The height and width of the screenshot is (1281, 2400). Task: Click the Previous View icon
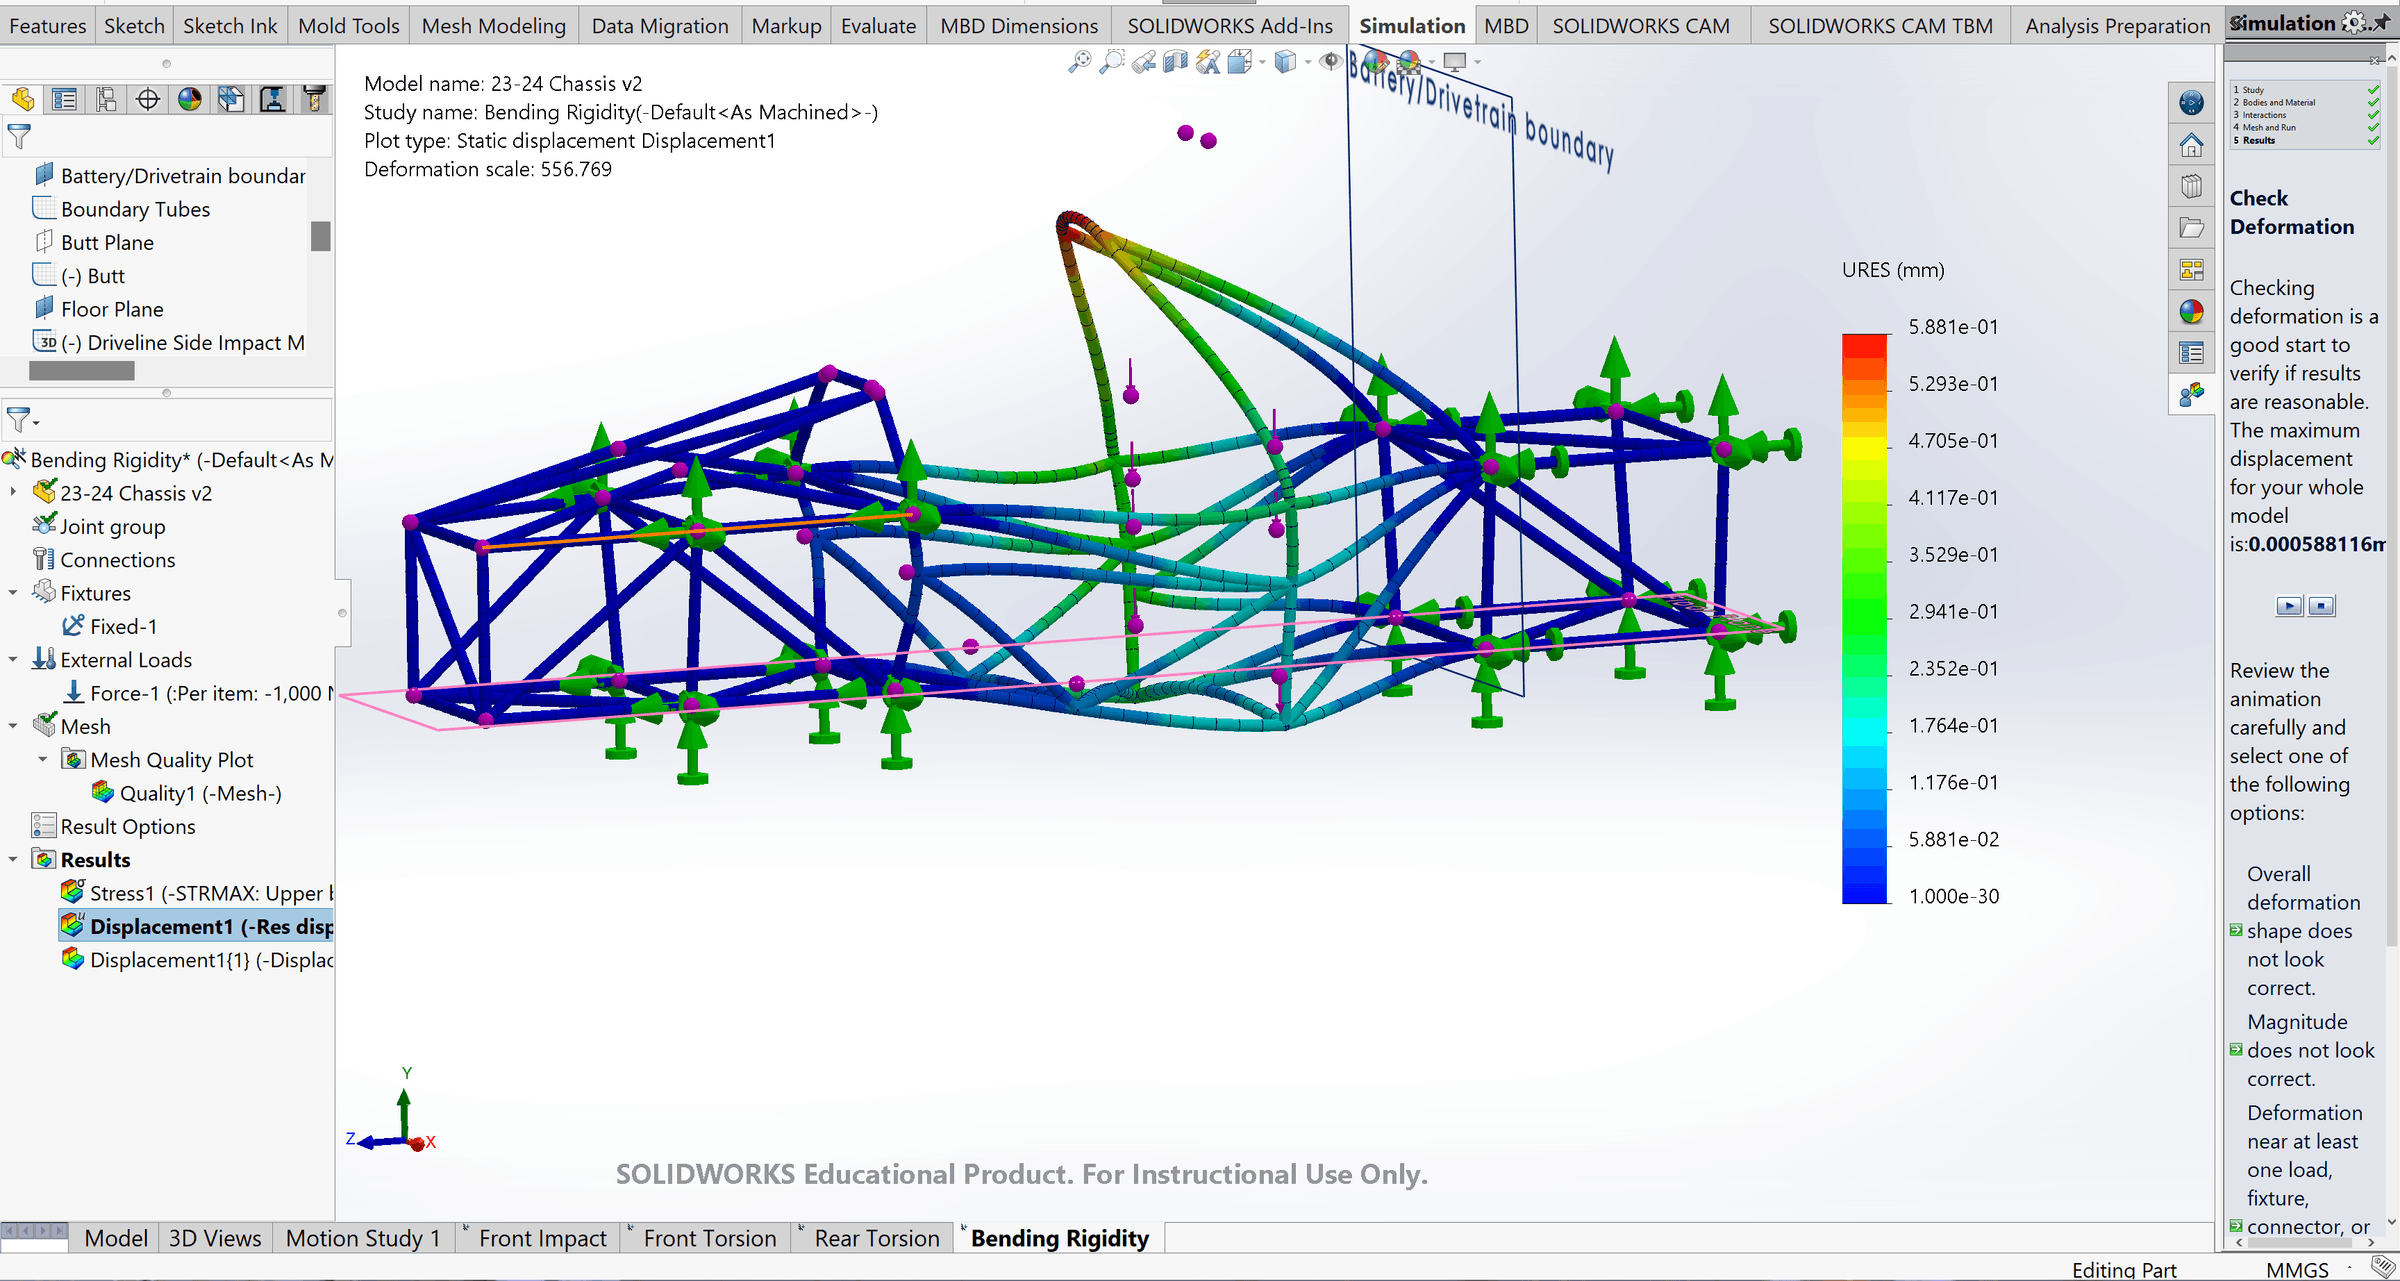click(x=1144, y=62)
